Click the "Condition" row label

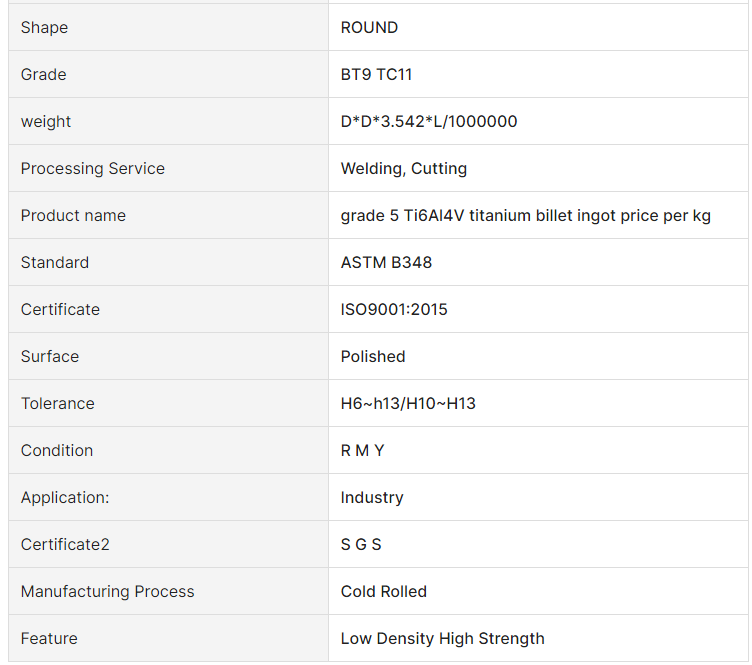[57, 451]
